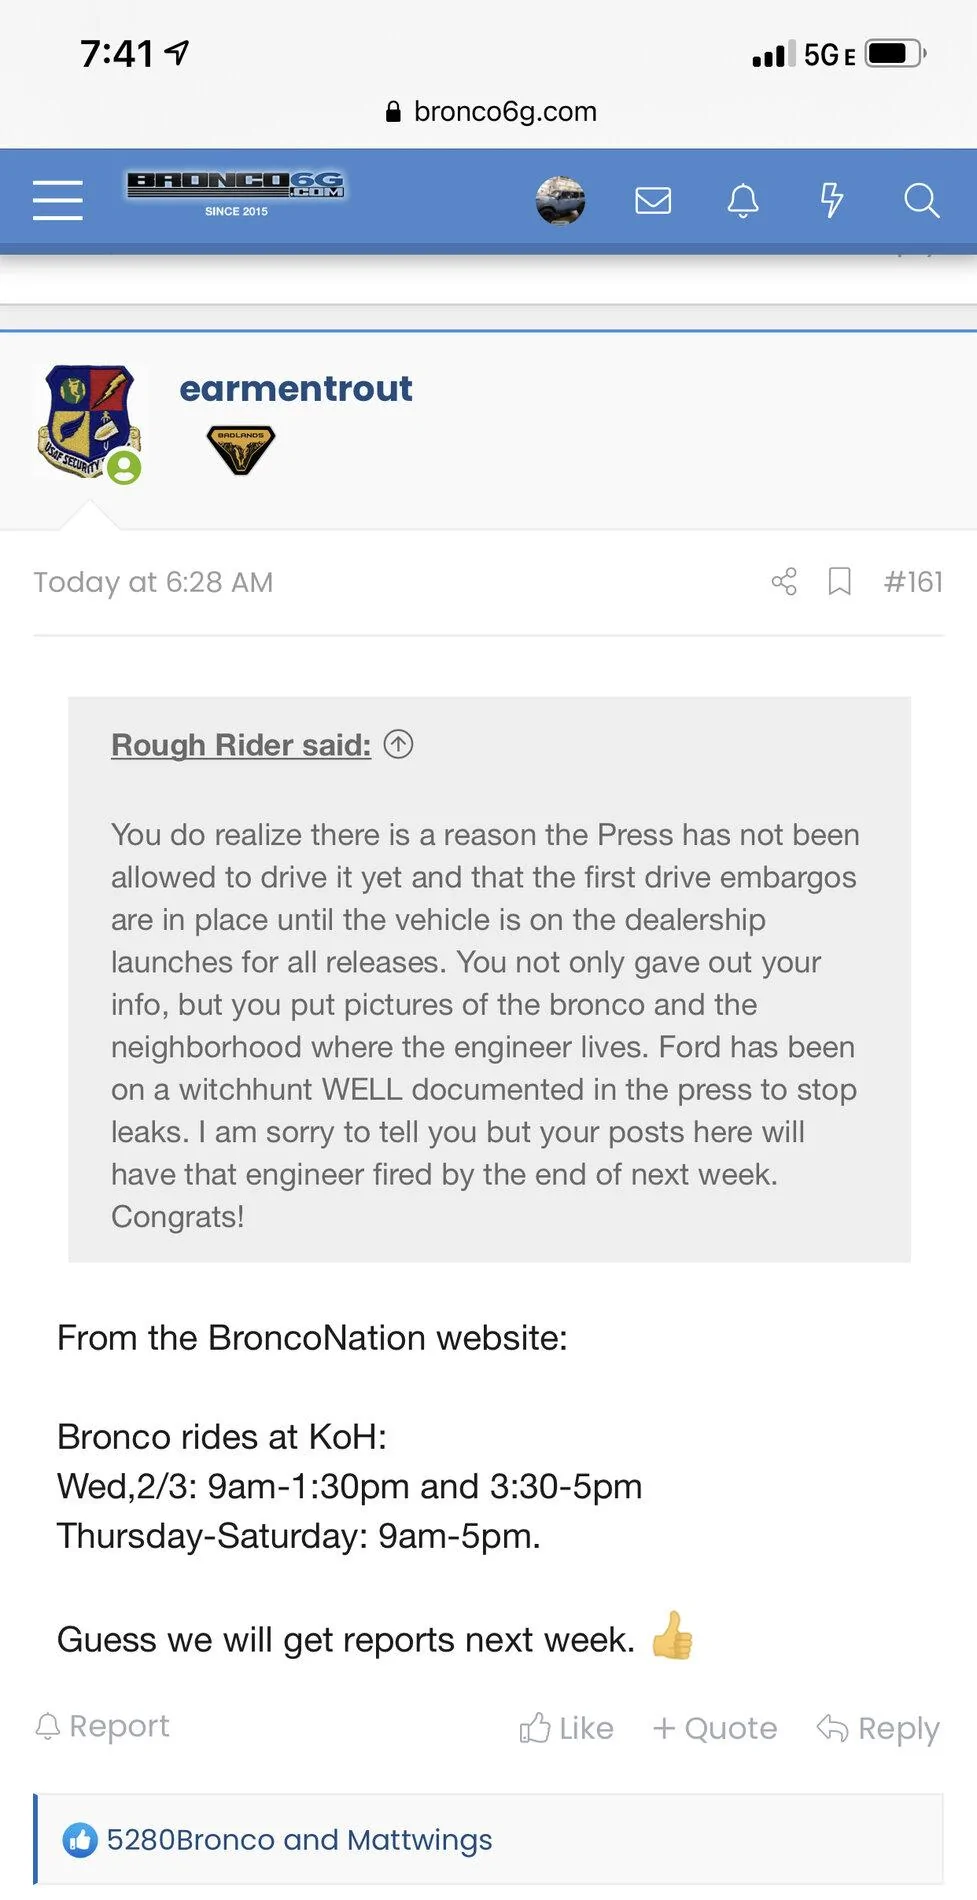Report this post
Viewport: 977px width, 1900px height.
[x=102, y=1726]
